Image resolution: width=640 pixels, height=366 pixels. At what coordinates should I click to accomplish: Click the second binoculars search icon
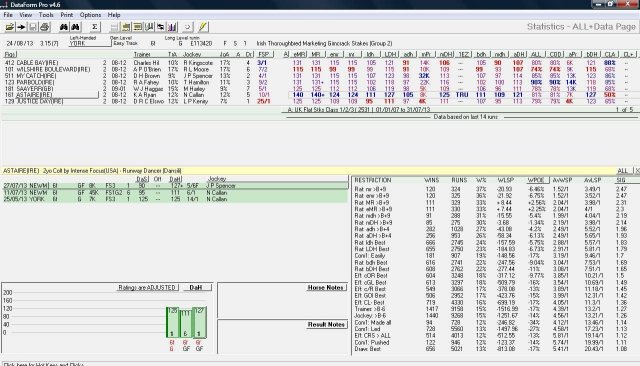[76, 27]
